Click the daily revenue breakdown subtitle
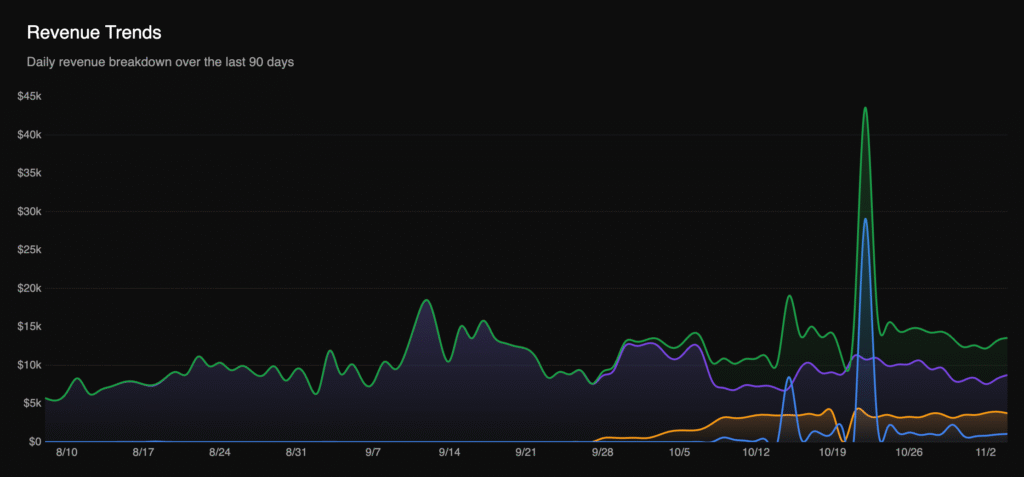The image size is (1024, 477). [160, 62]
